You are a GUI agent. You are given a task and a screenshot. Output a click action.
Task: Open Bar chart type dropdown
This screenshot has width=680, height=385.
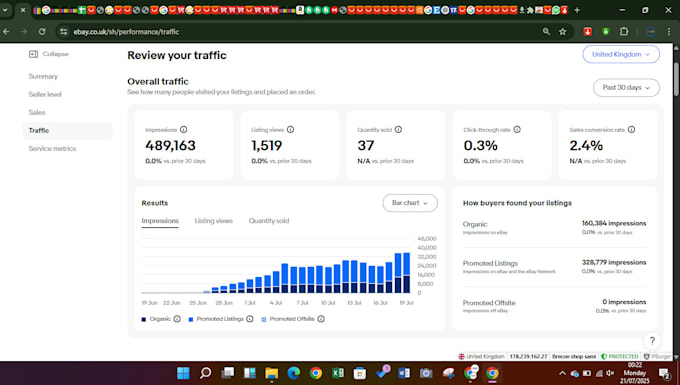click(x=410, y=203)
